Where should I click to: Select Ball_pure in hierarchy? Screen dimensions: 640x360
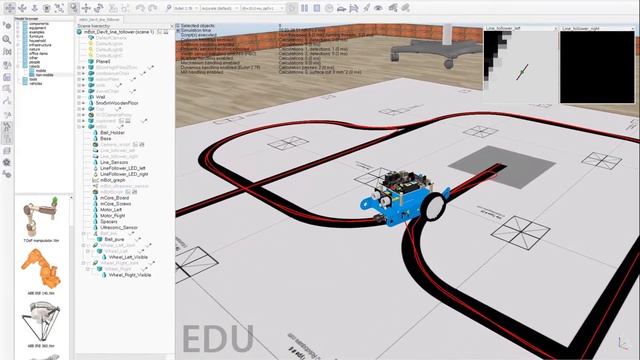click(114, 239)
